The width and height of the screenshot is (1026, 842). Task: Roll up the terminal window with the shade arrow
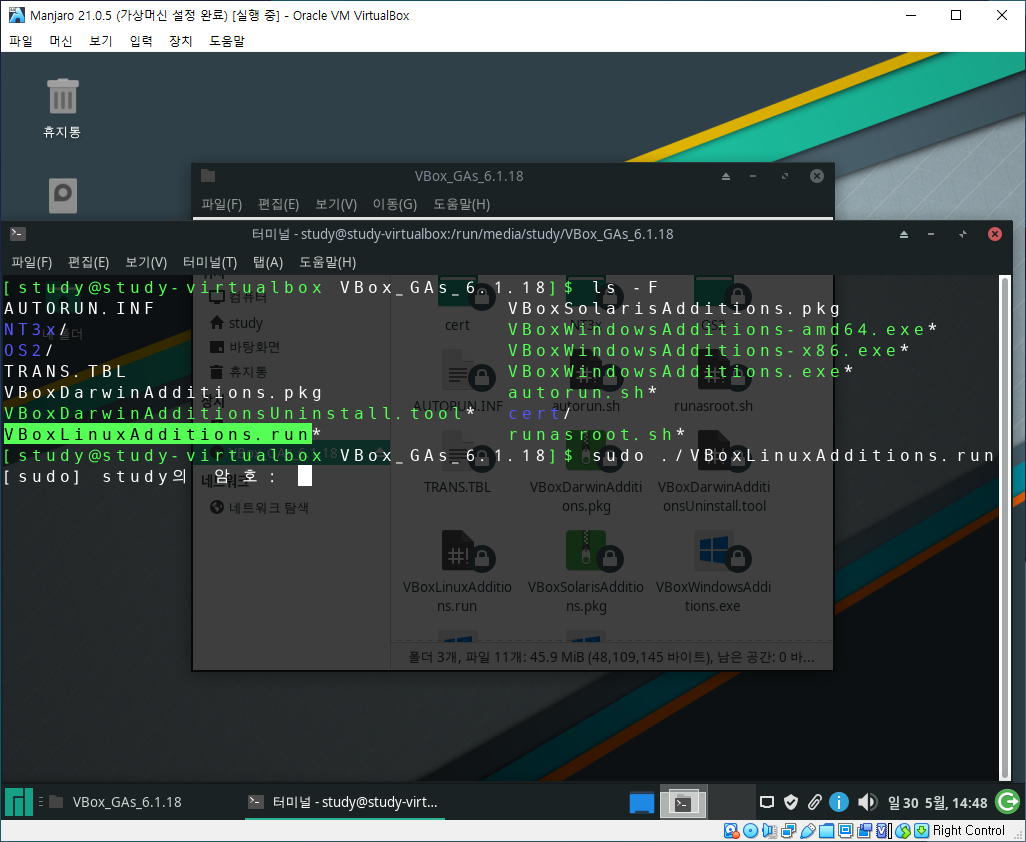[x=904, y=234]
